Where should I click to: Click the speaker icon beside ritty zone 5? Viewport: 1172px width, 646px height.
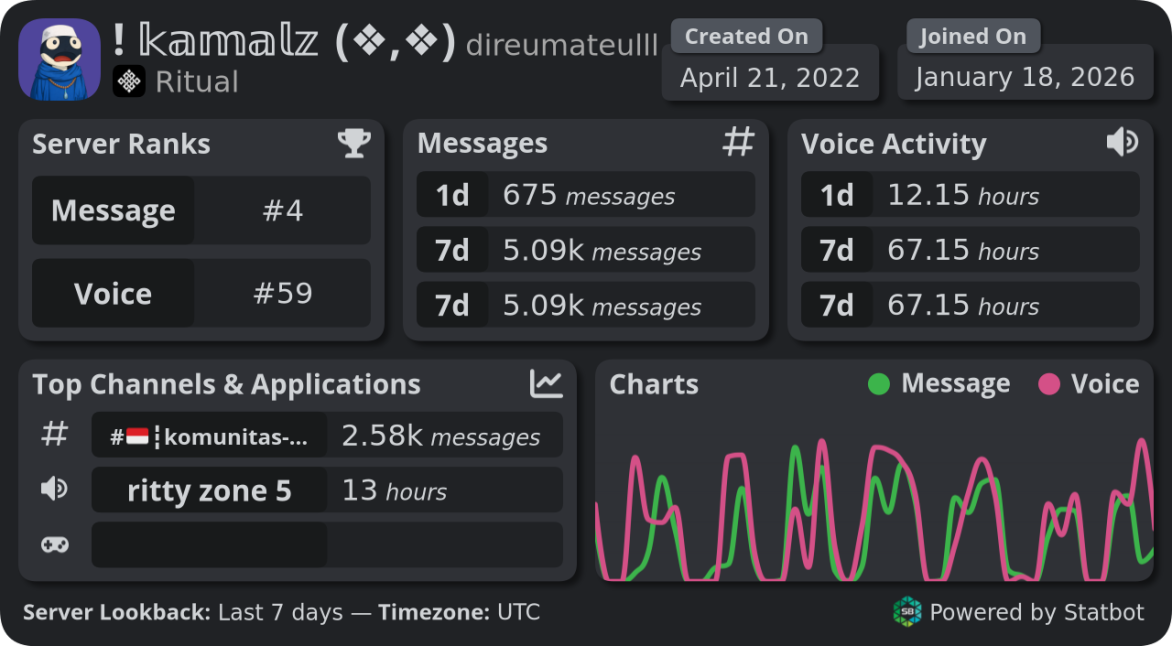tap(54, 490)
